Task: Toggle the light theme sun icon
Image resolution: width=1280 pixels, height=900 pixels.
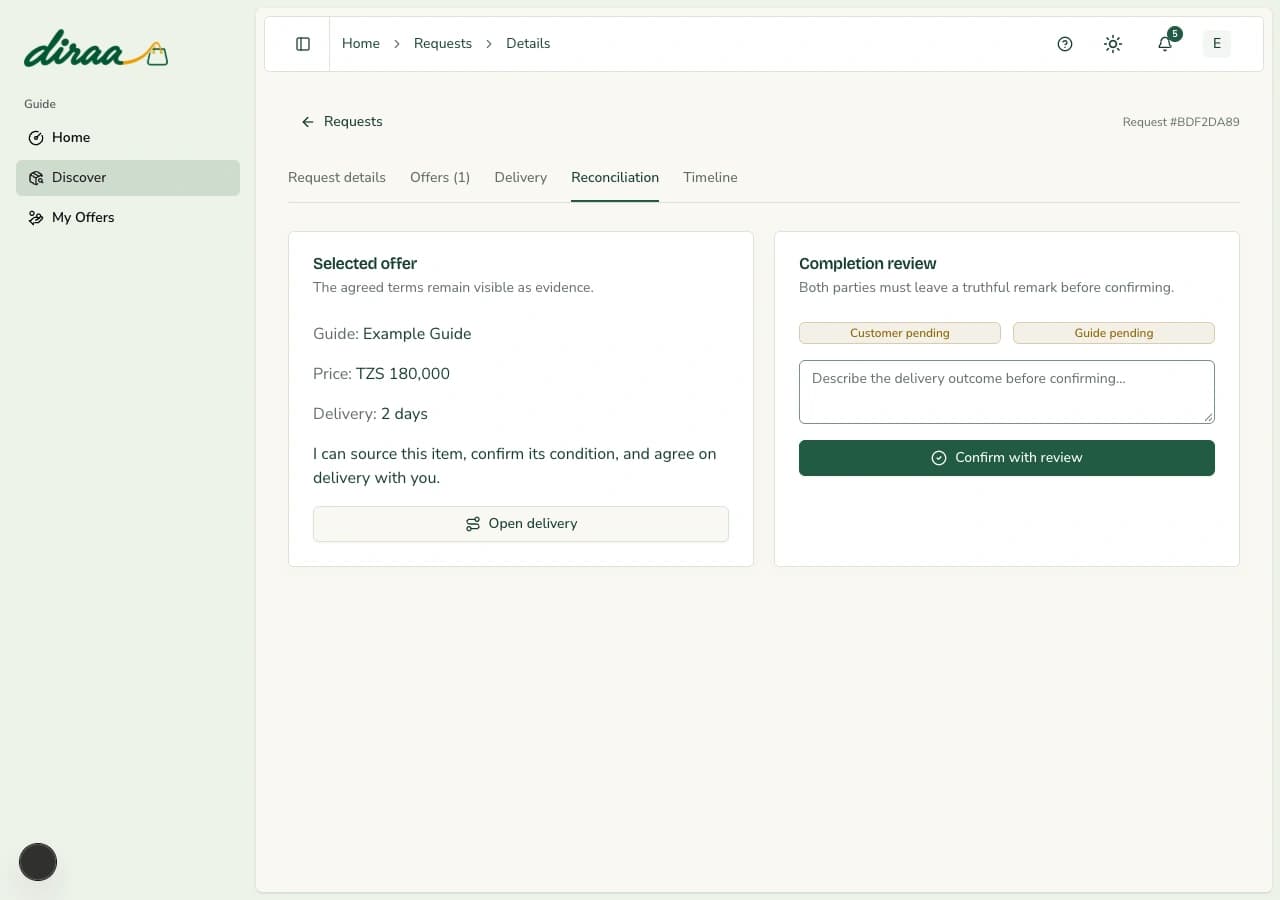Action: click(1113, 44)
